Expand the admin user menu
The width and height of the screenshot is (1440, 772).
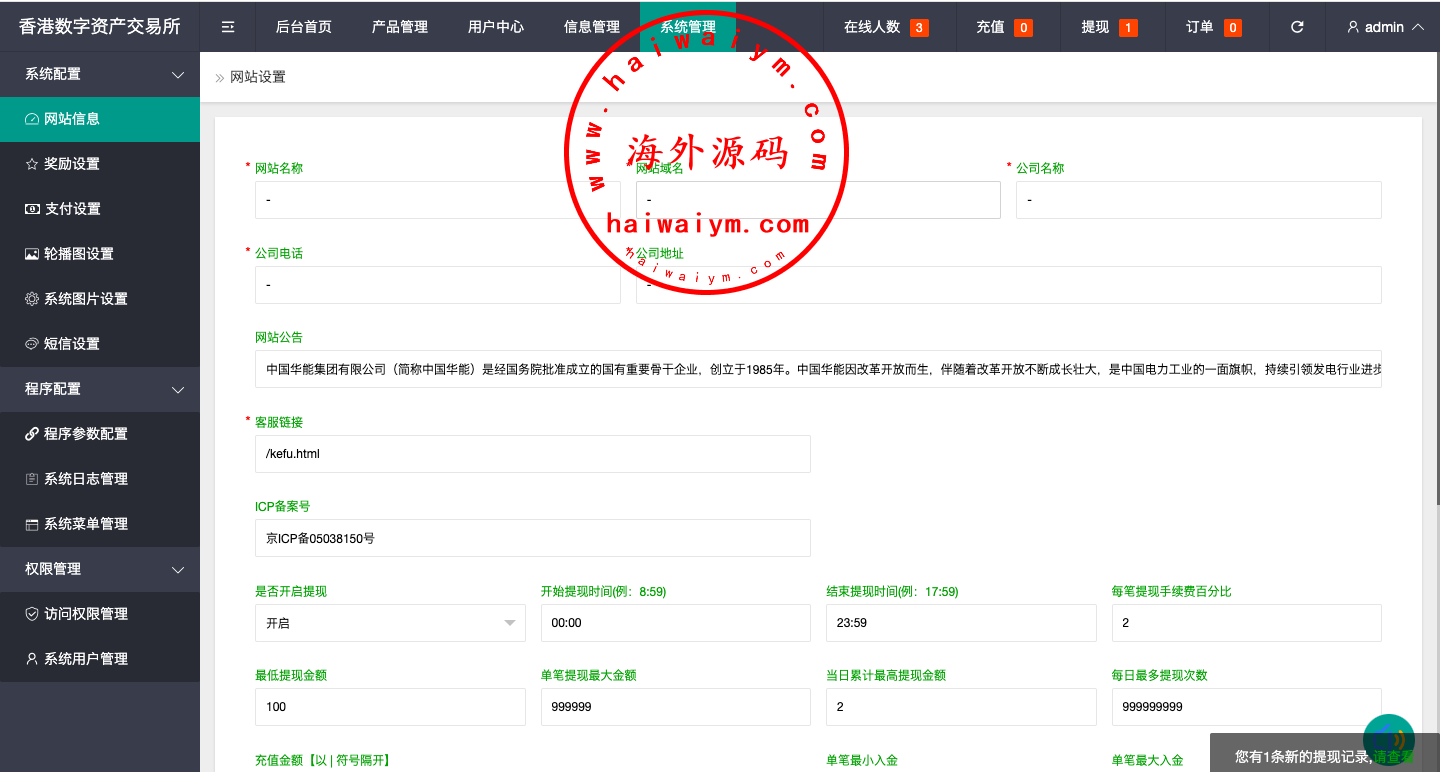(1385, 27)
